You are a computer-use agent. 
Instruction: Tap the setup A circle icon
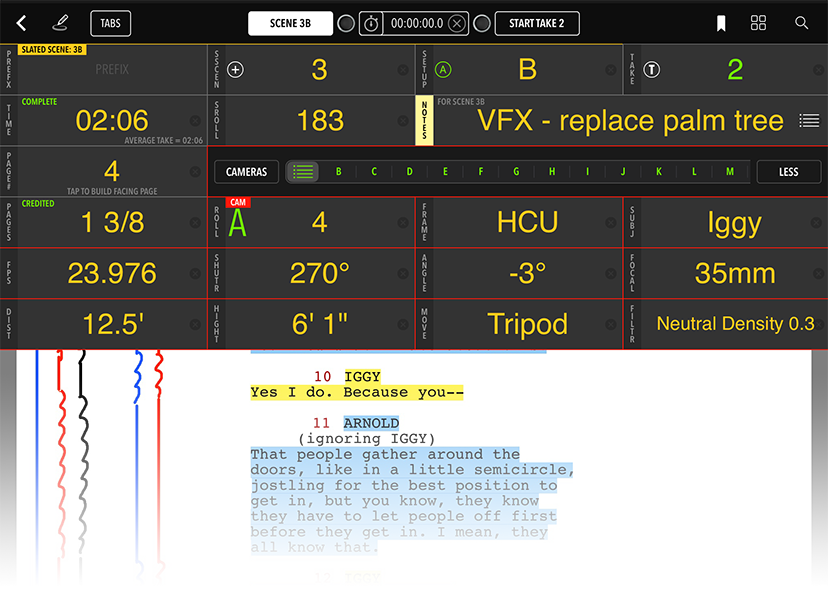443,69
